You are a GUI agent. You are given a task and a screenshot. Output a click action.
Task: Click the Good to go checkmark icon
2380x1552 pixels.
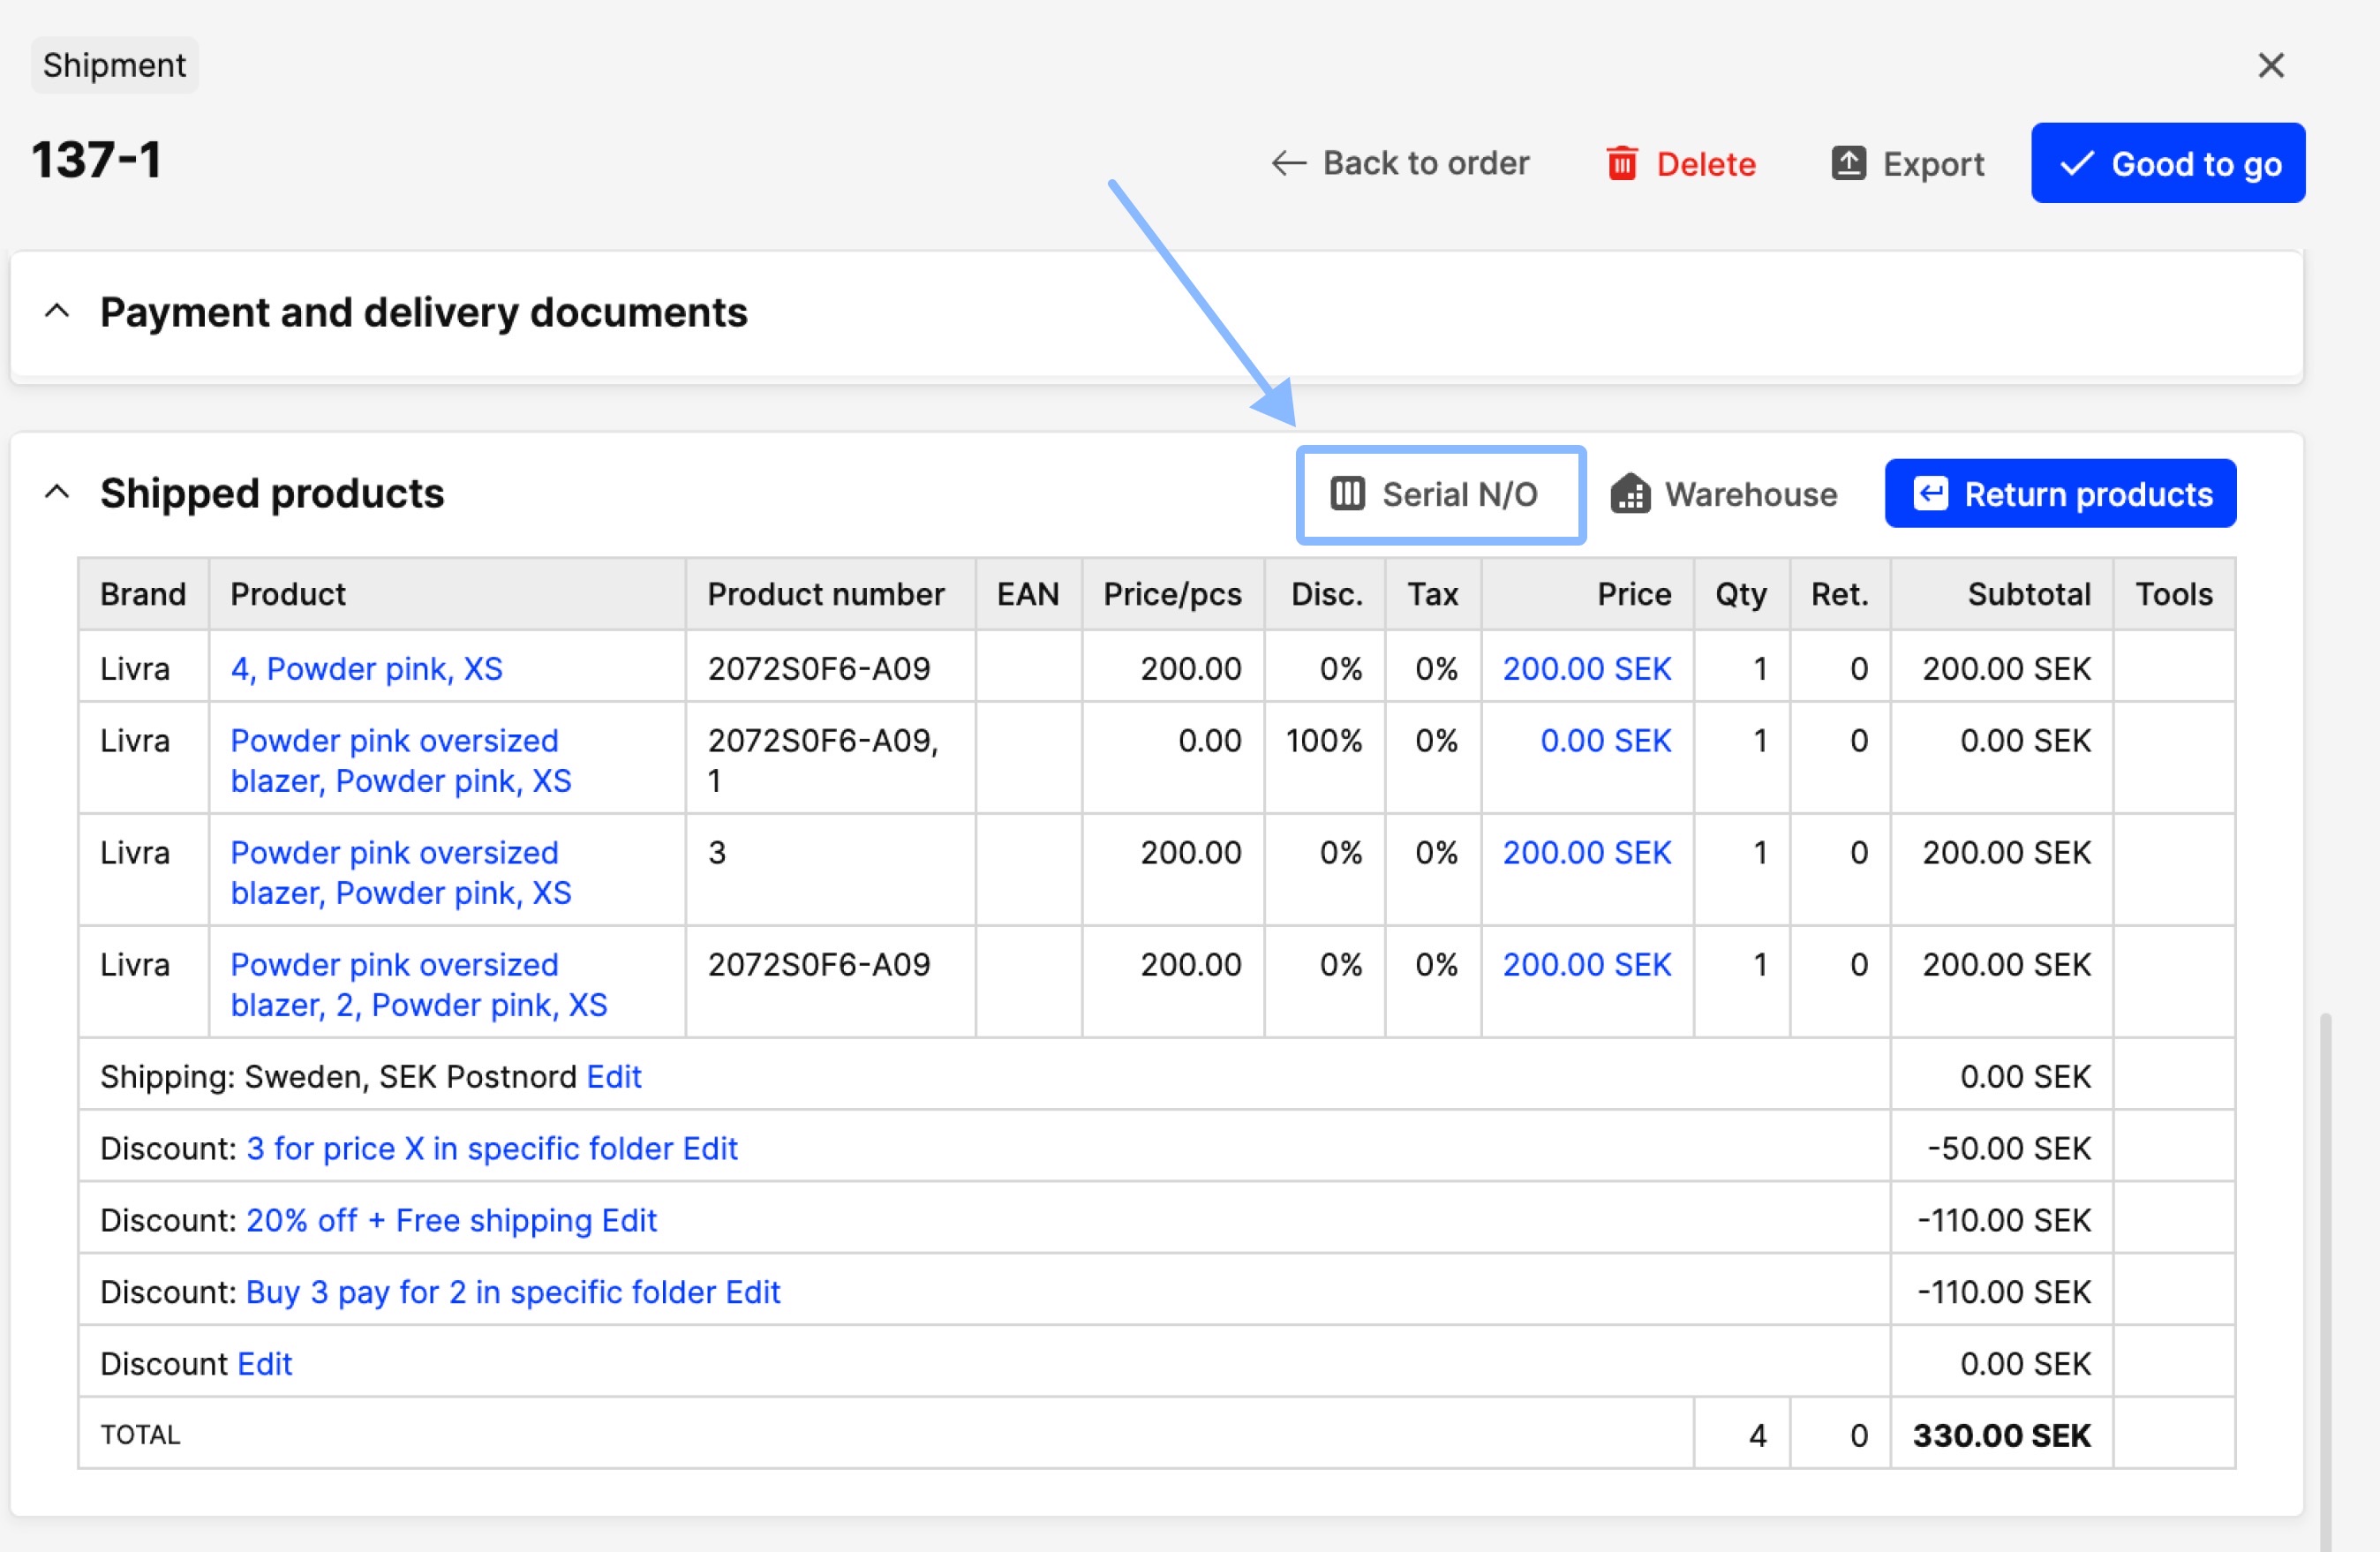[x=2076, y=163]
